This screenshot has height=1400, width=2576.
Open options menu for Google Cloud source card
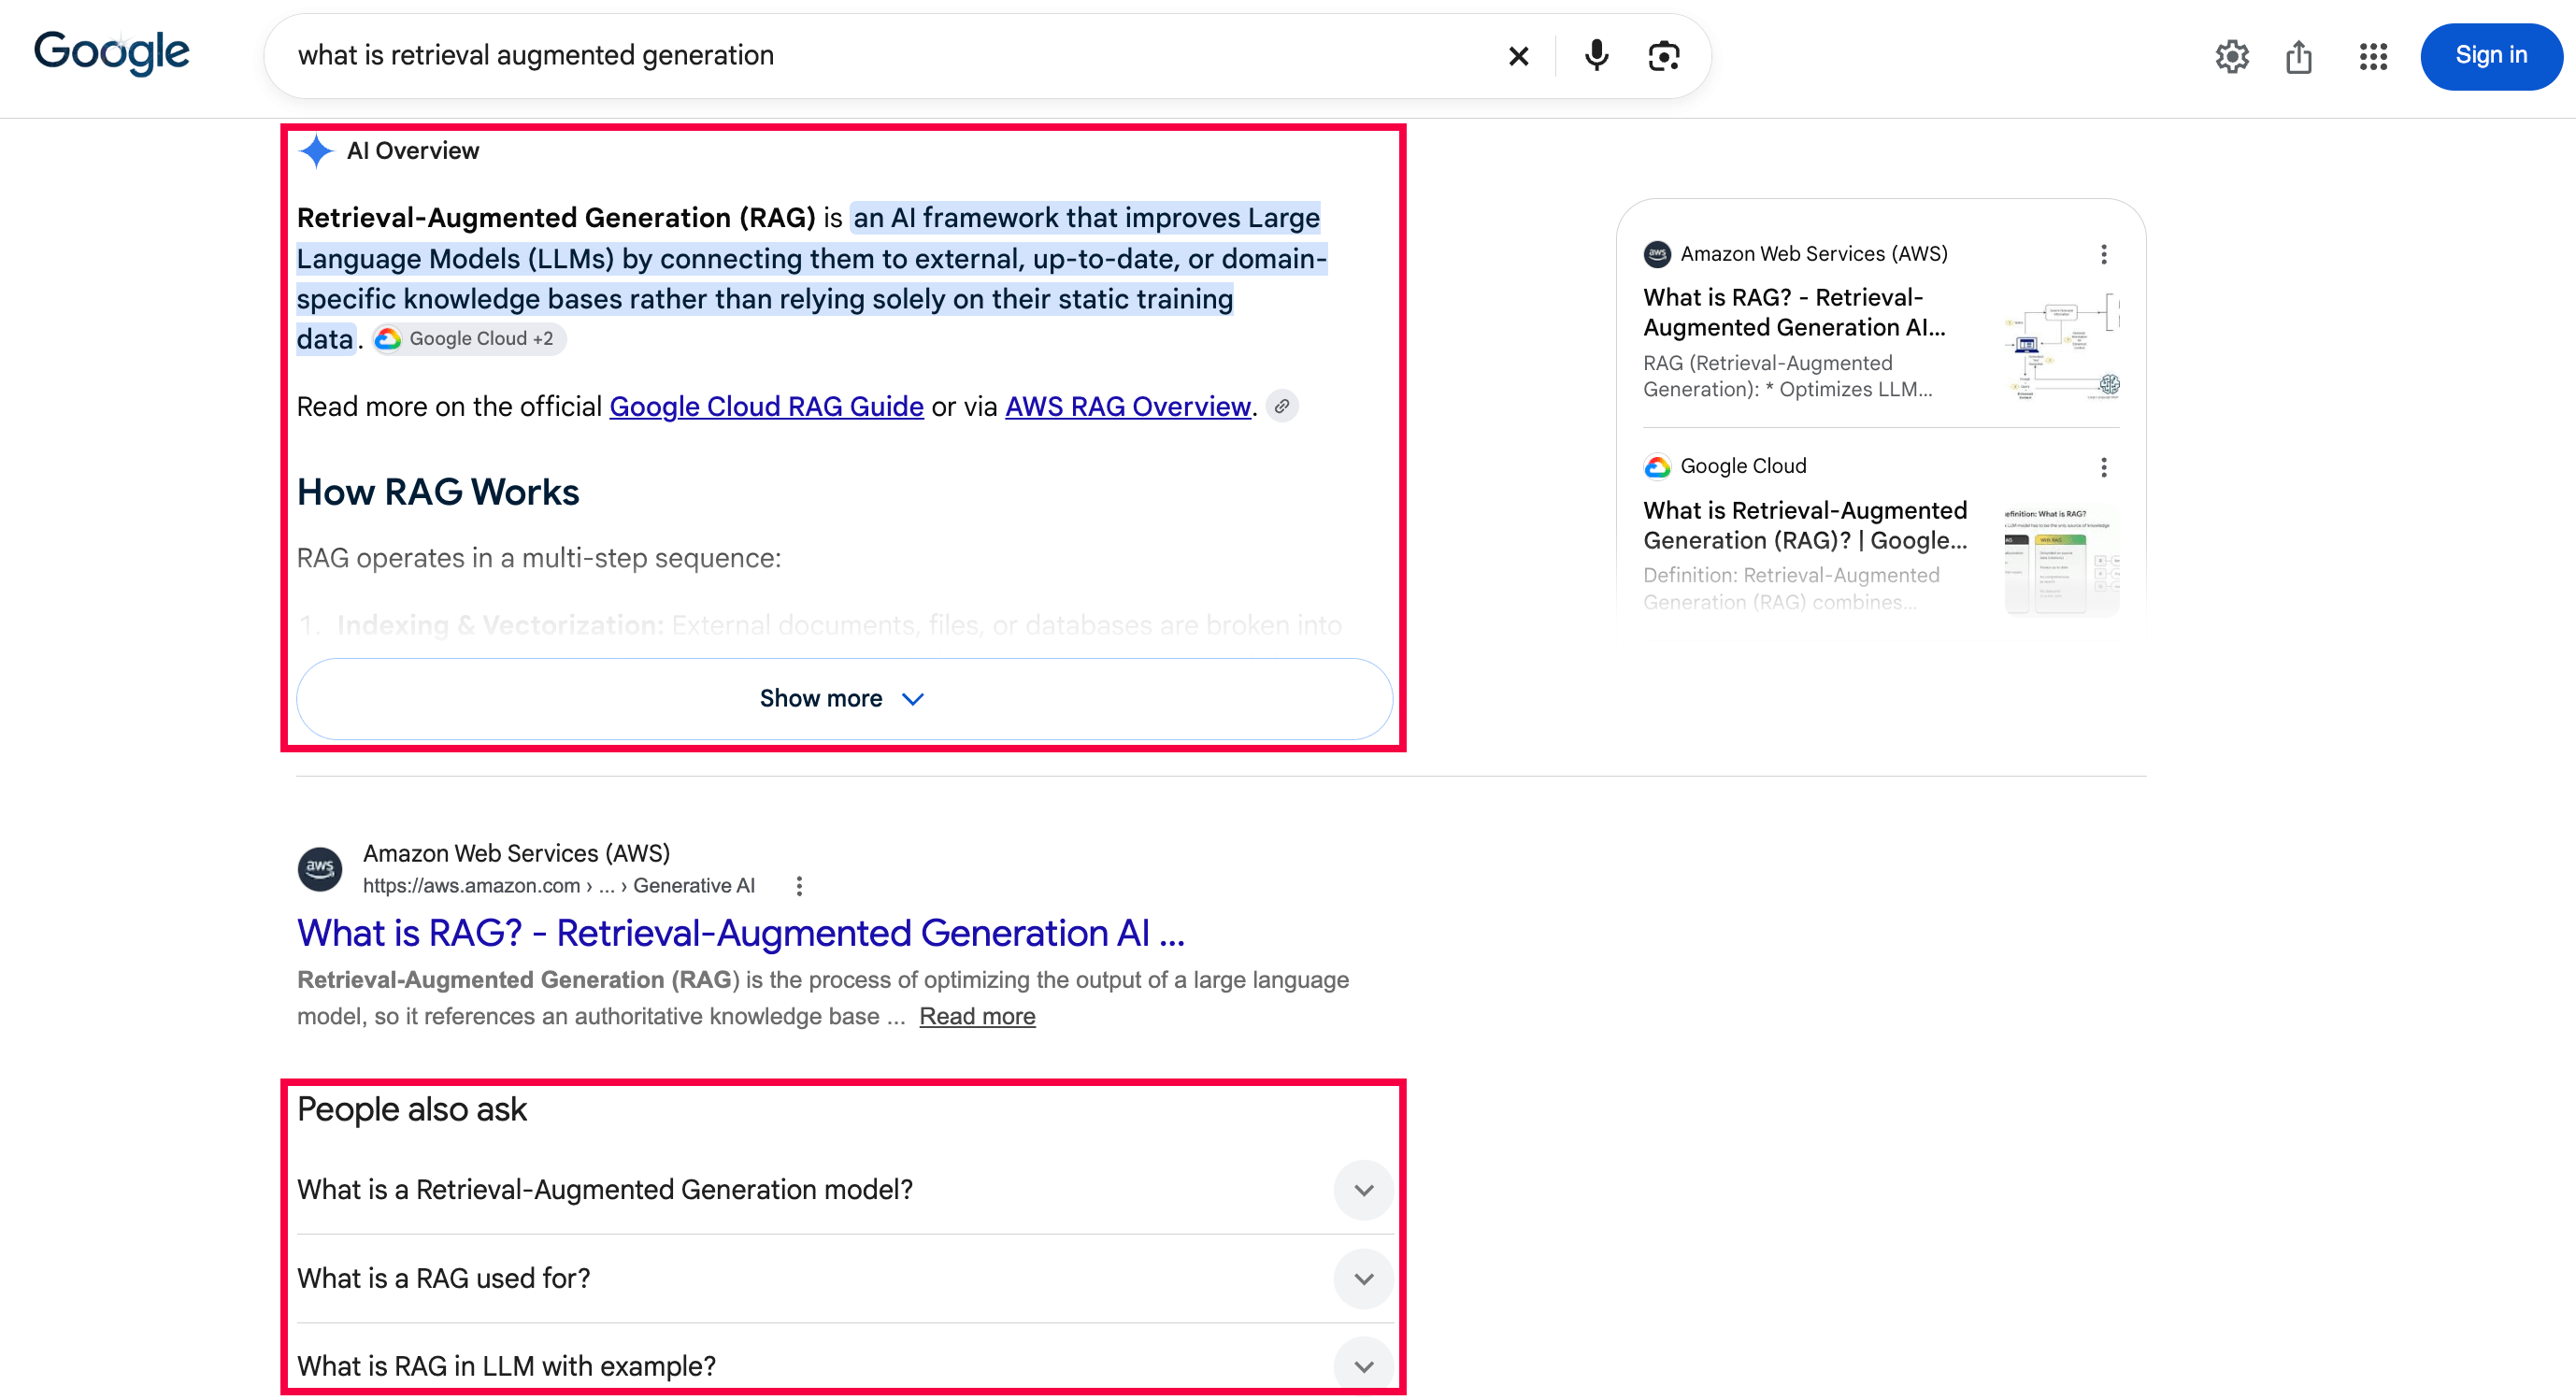[2104, 467]
